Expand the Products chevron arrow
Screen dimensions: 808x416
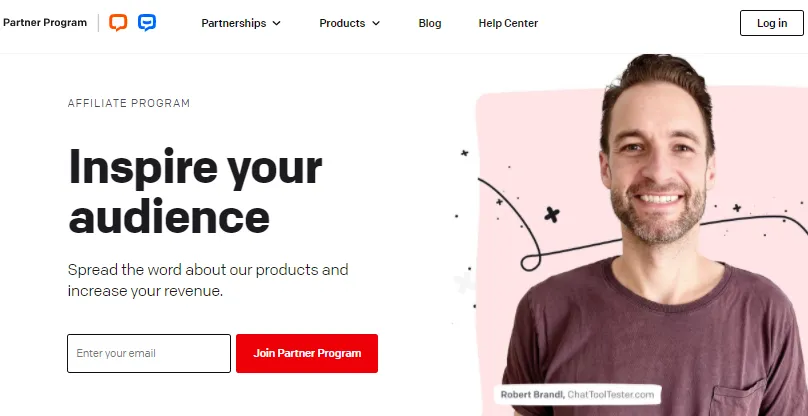coord(376,23)
